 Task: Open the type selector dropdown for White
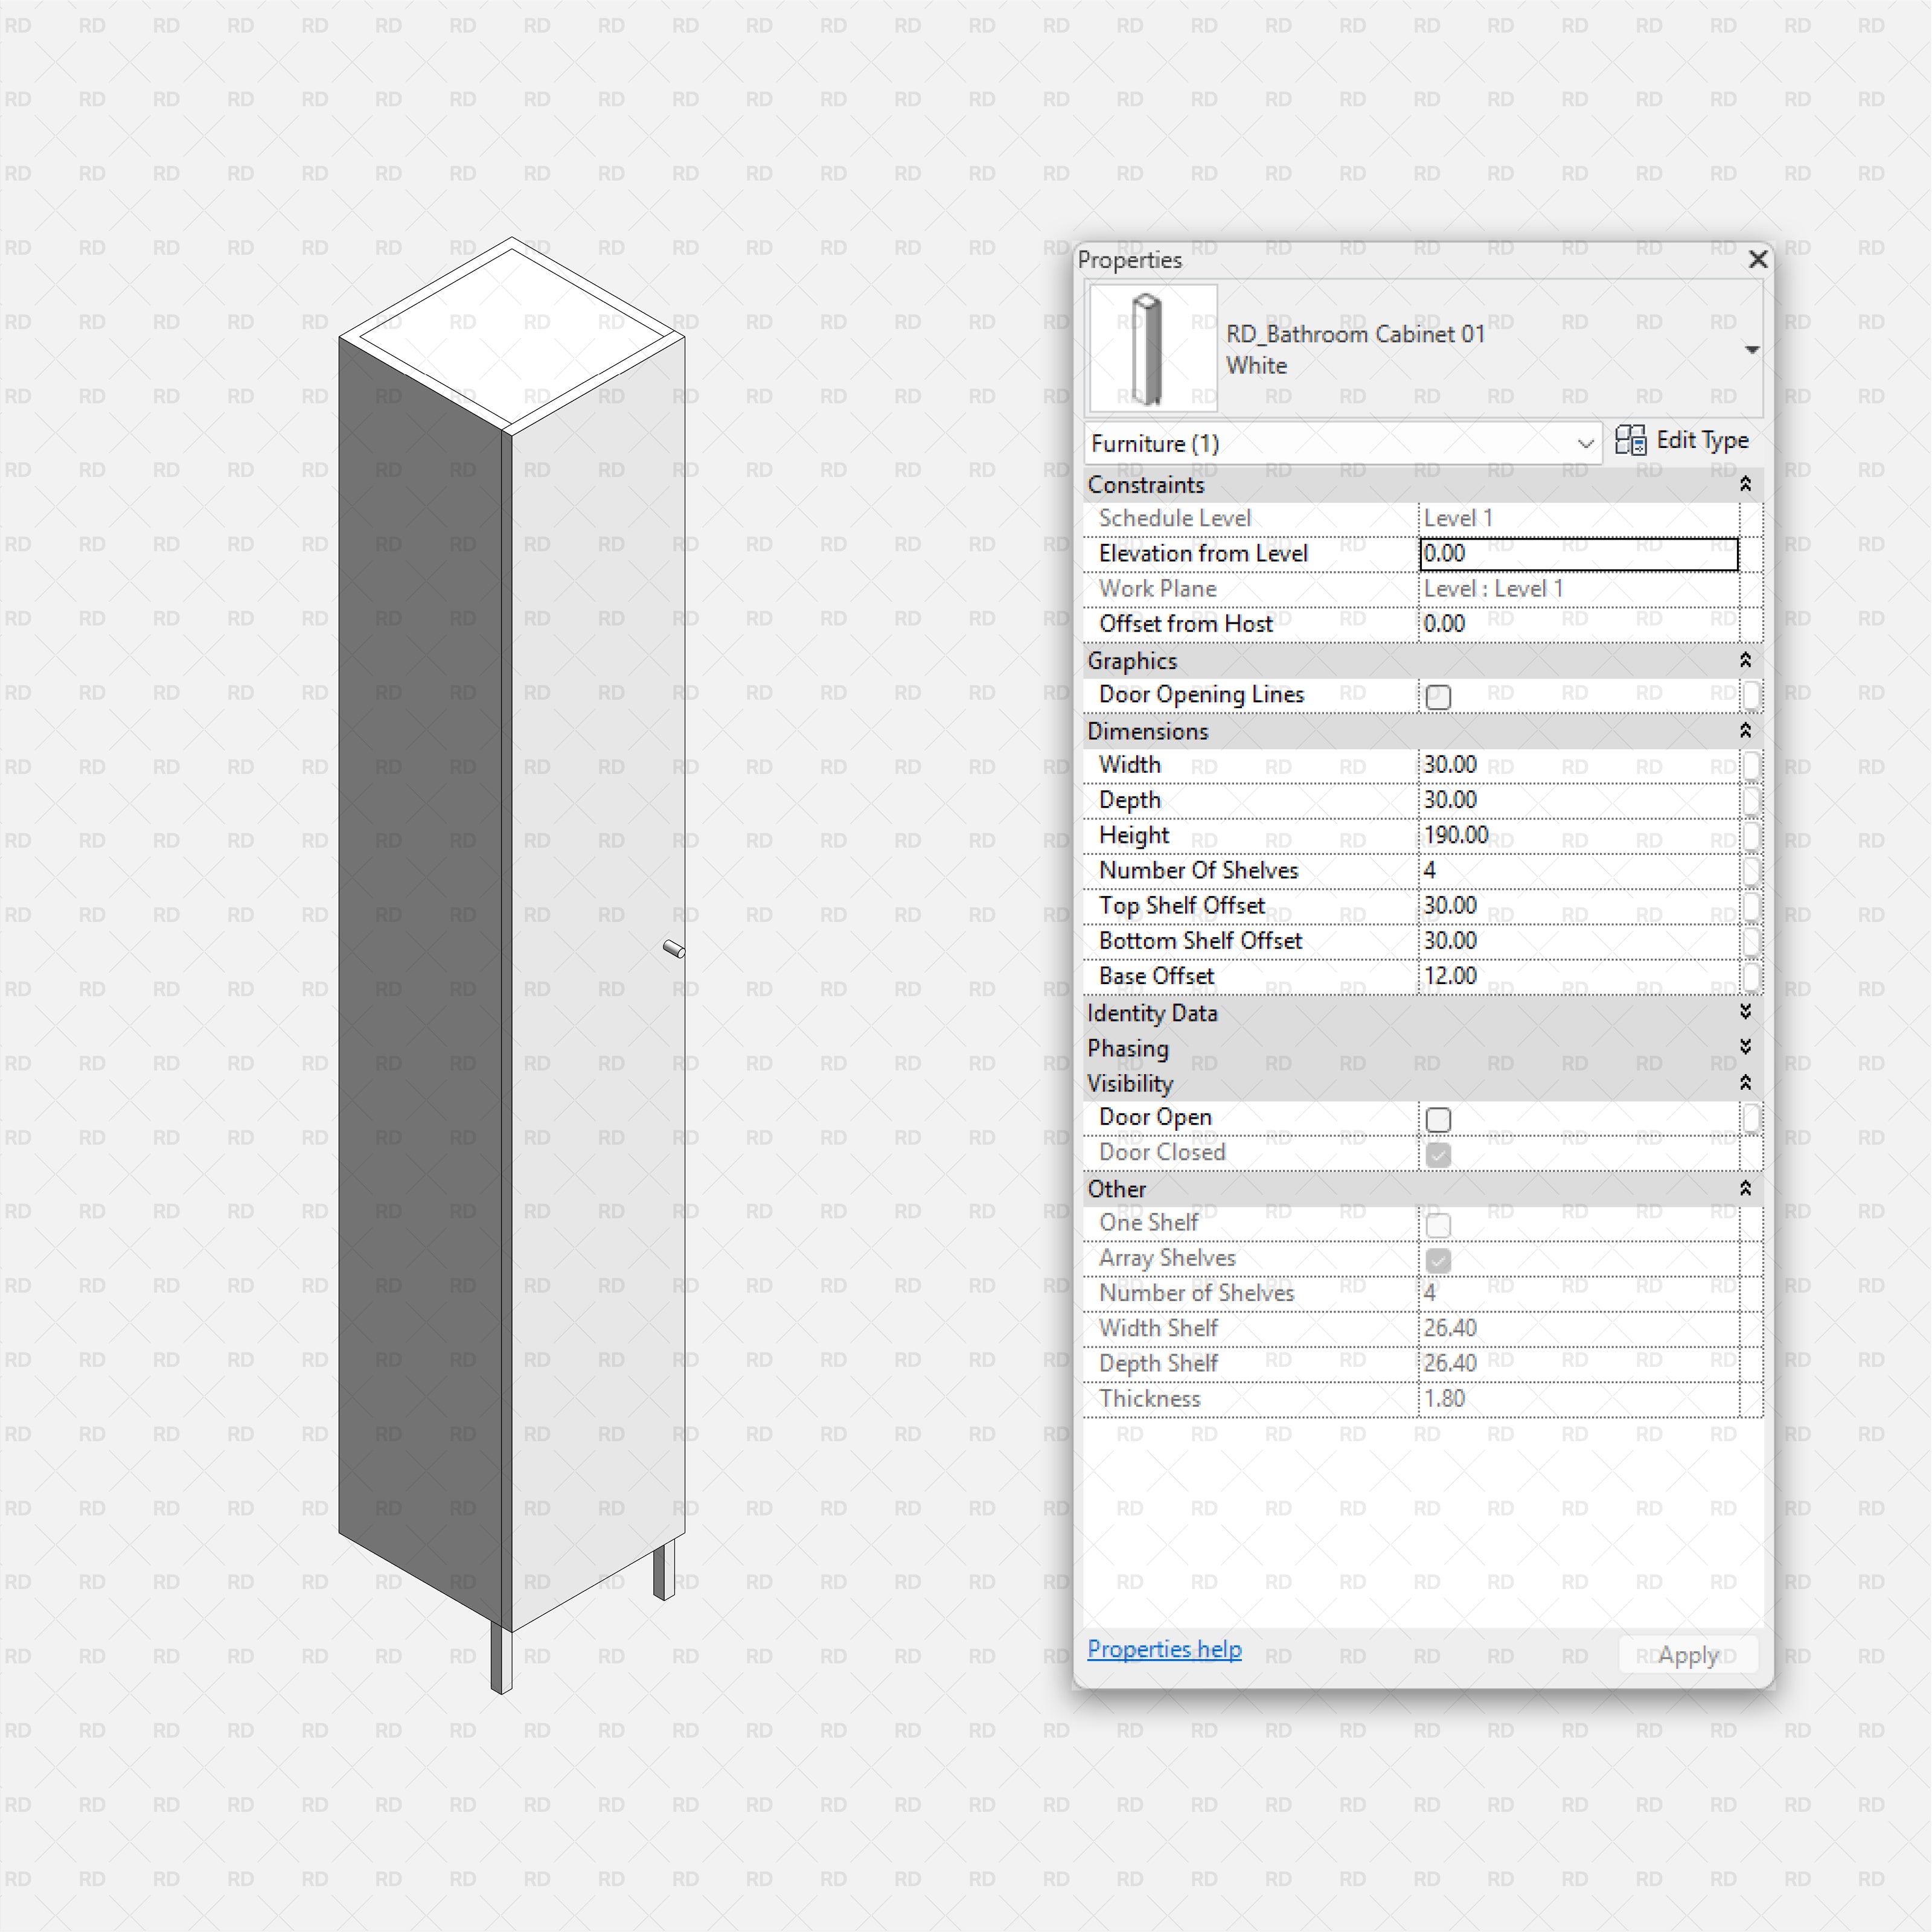(1752, 349)
